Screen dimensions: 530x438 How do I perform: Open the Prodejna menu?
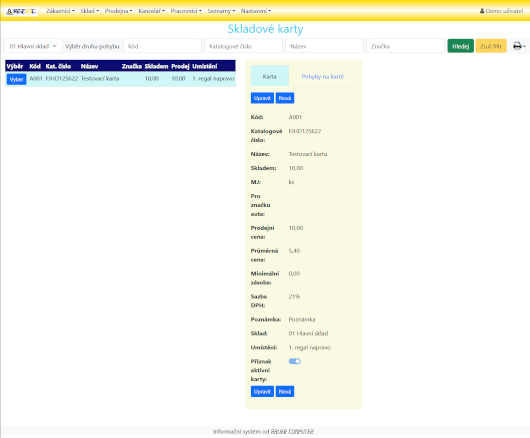point(118,11)
